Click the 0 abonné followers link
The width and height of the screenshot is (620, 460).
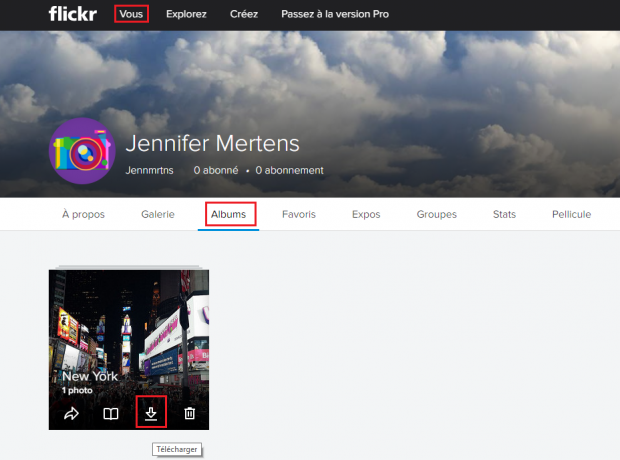pos(216,170)
